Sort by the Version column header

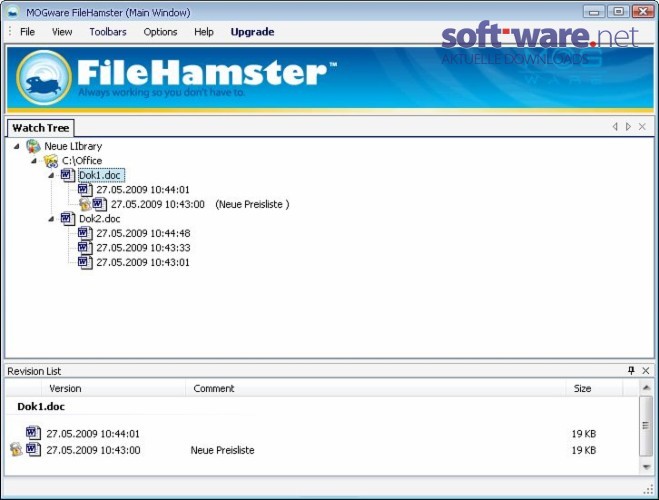tap(113, 388)
